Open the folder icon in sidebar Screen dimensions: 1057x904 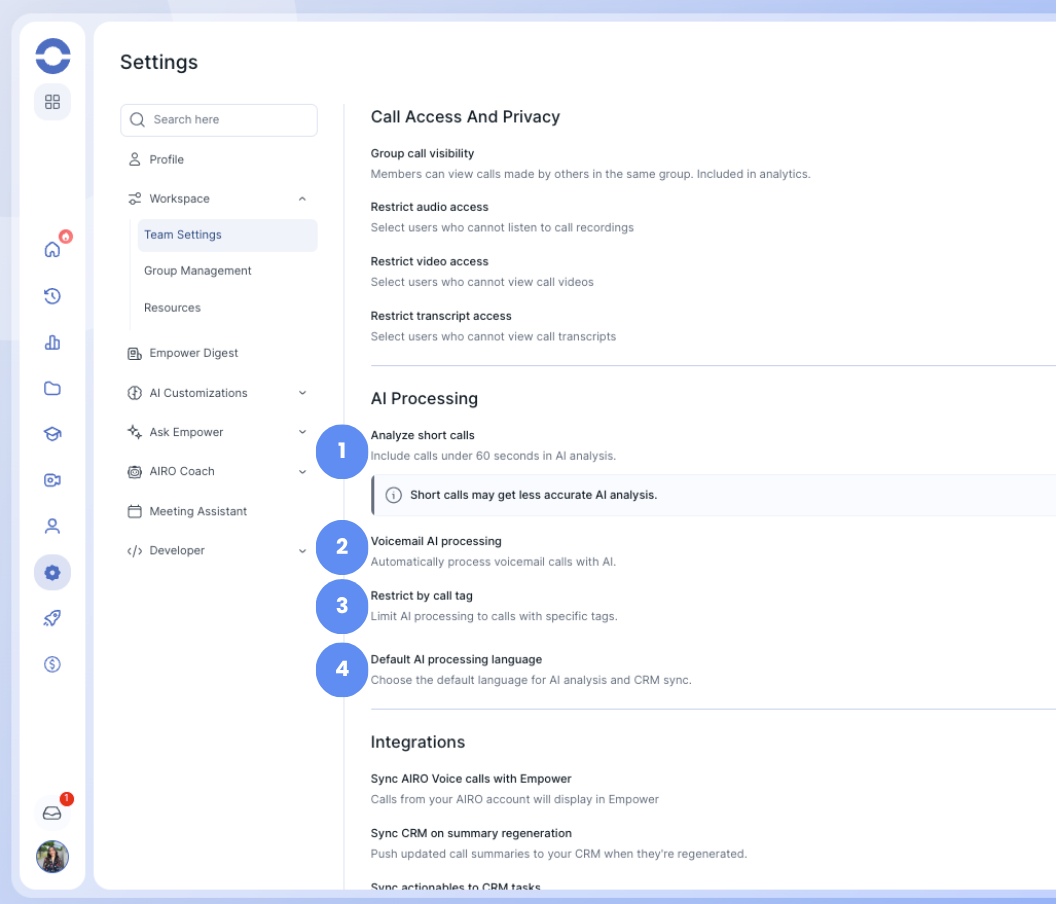click(x=53, y=388)
